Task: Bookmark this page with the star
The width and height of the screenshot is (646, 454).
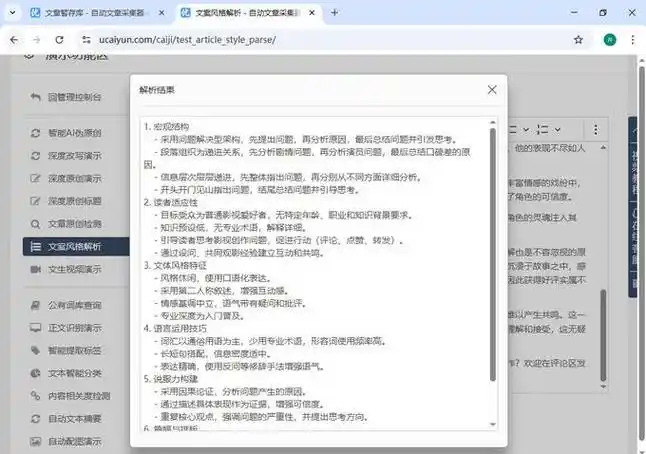Action: [x=578, y=40]
